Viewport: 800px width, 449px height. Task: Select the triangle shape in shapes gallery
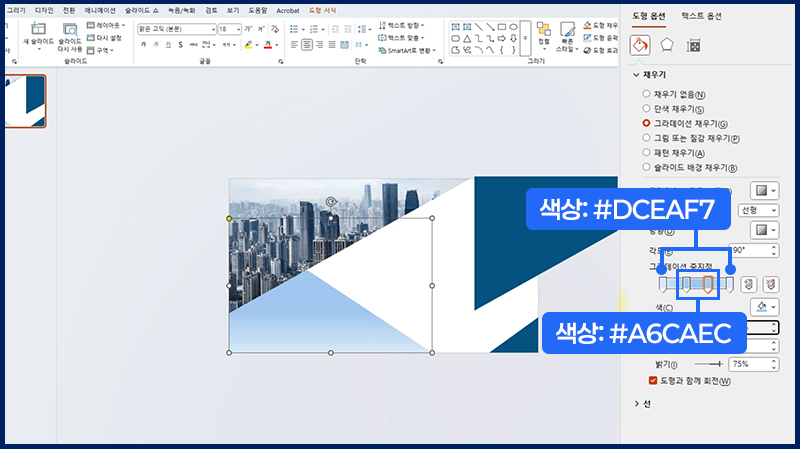[x=467, y=39]
